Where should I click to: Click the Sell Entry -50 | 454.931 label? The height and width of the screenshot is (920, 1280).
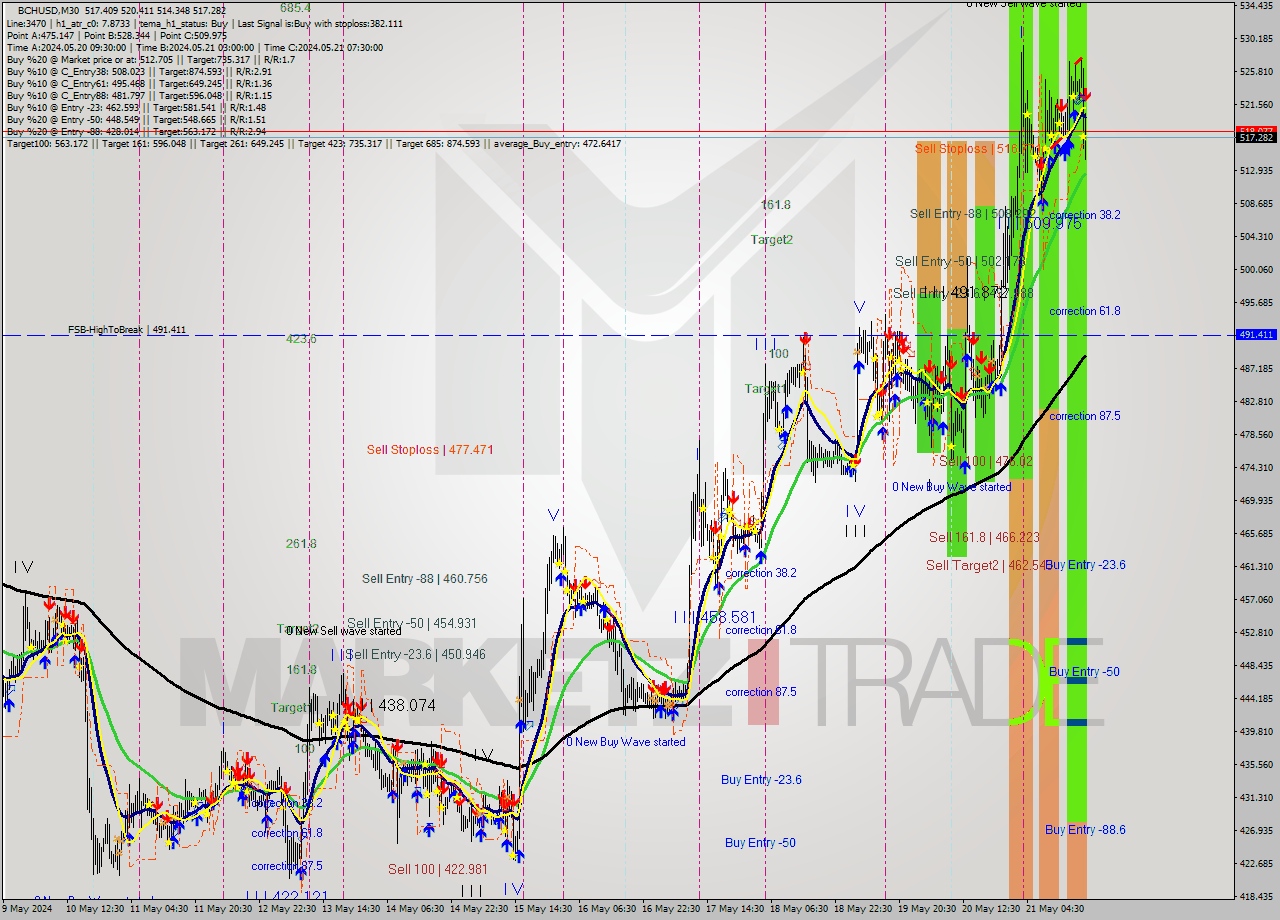click(411, 624)
